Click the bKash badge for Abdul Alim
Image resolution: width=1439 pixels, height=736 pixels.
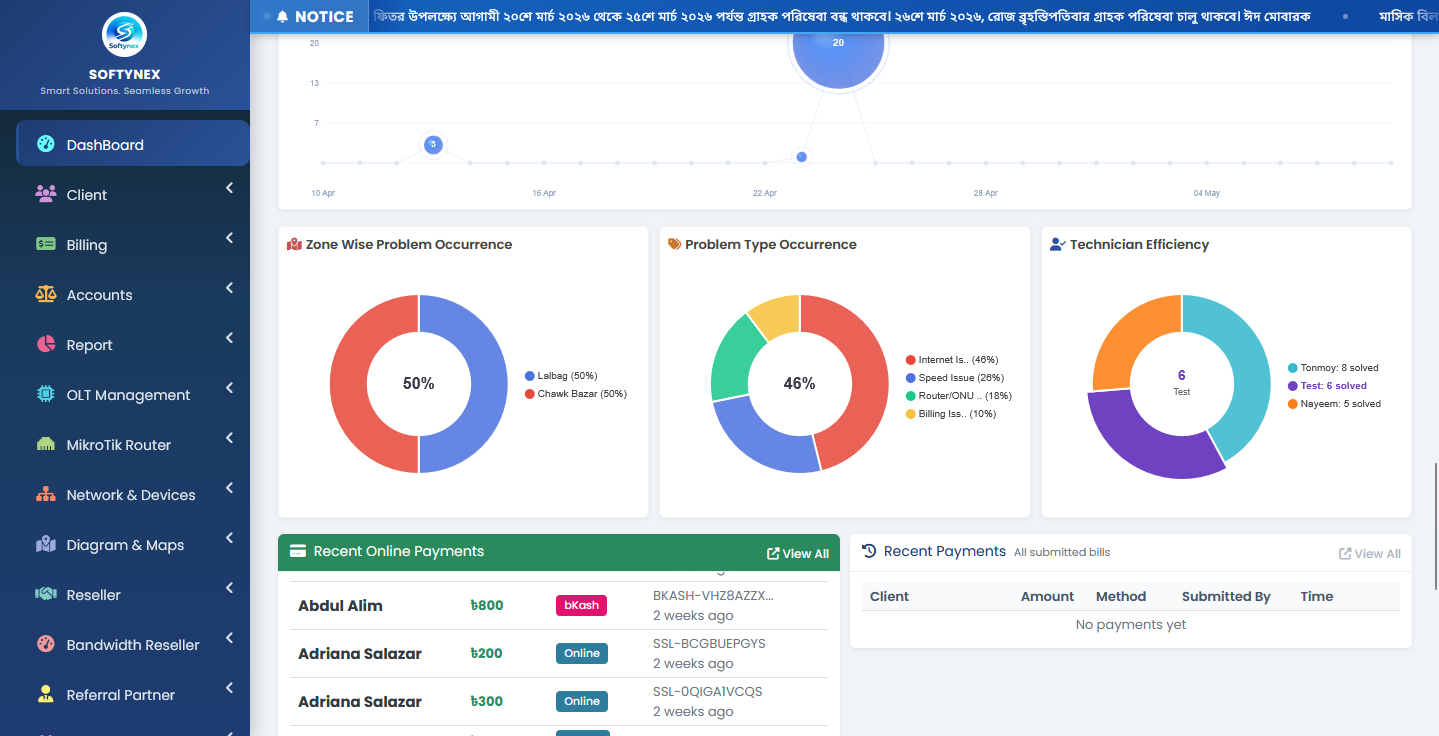[581, 605]
